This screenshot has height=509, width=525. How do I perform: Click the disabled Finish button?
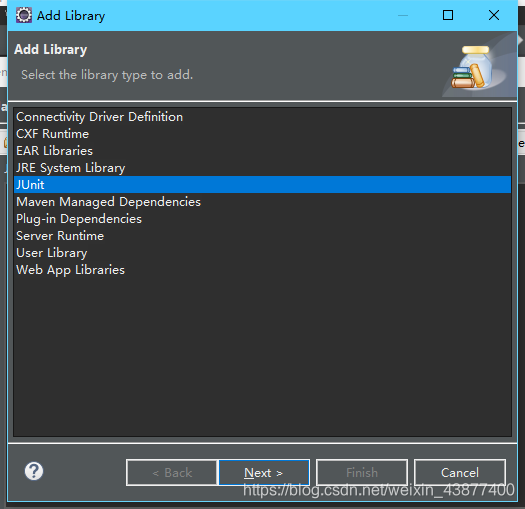[x=362, y=472]
